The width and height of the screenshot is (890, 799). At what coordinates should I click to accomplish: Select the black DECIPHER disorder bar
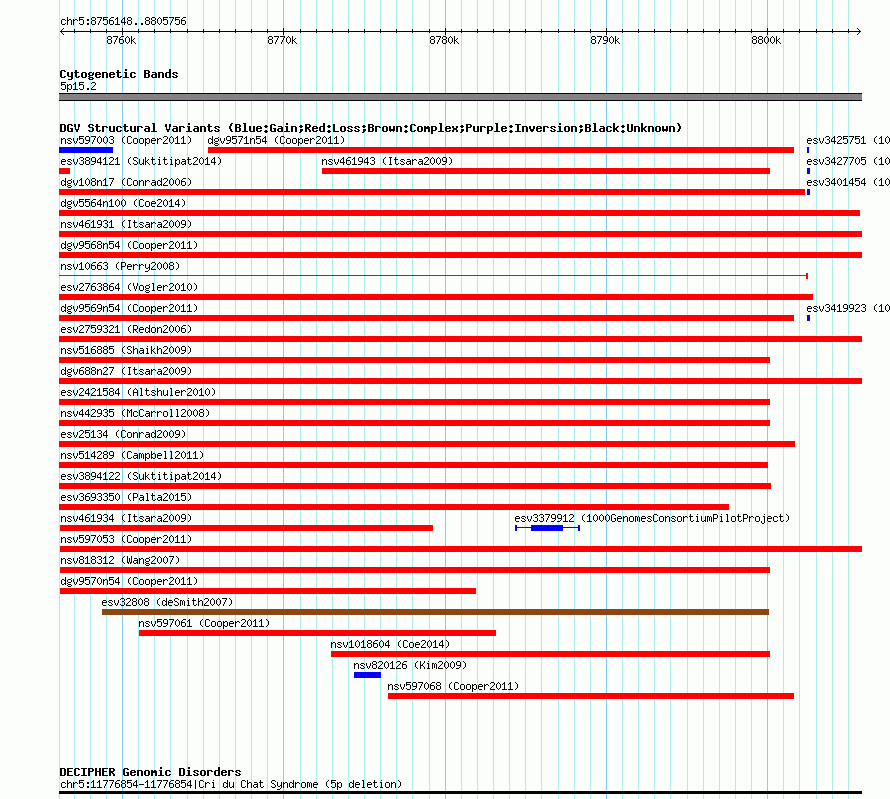click(x=460, y=793)
